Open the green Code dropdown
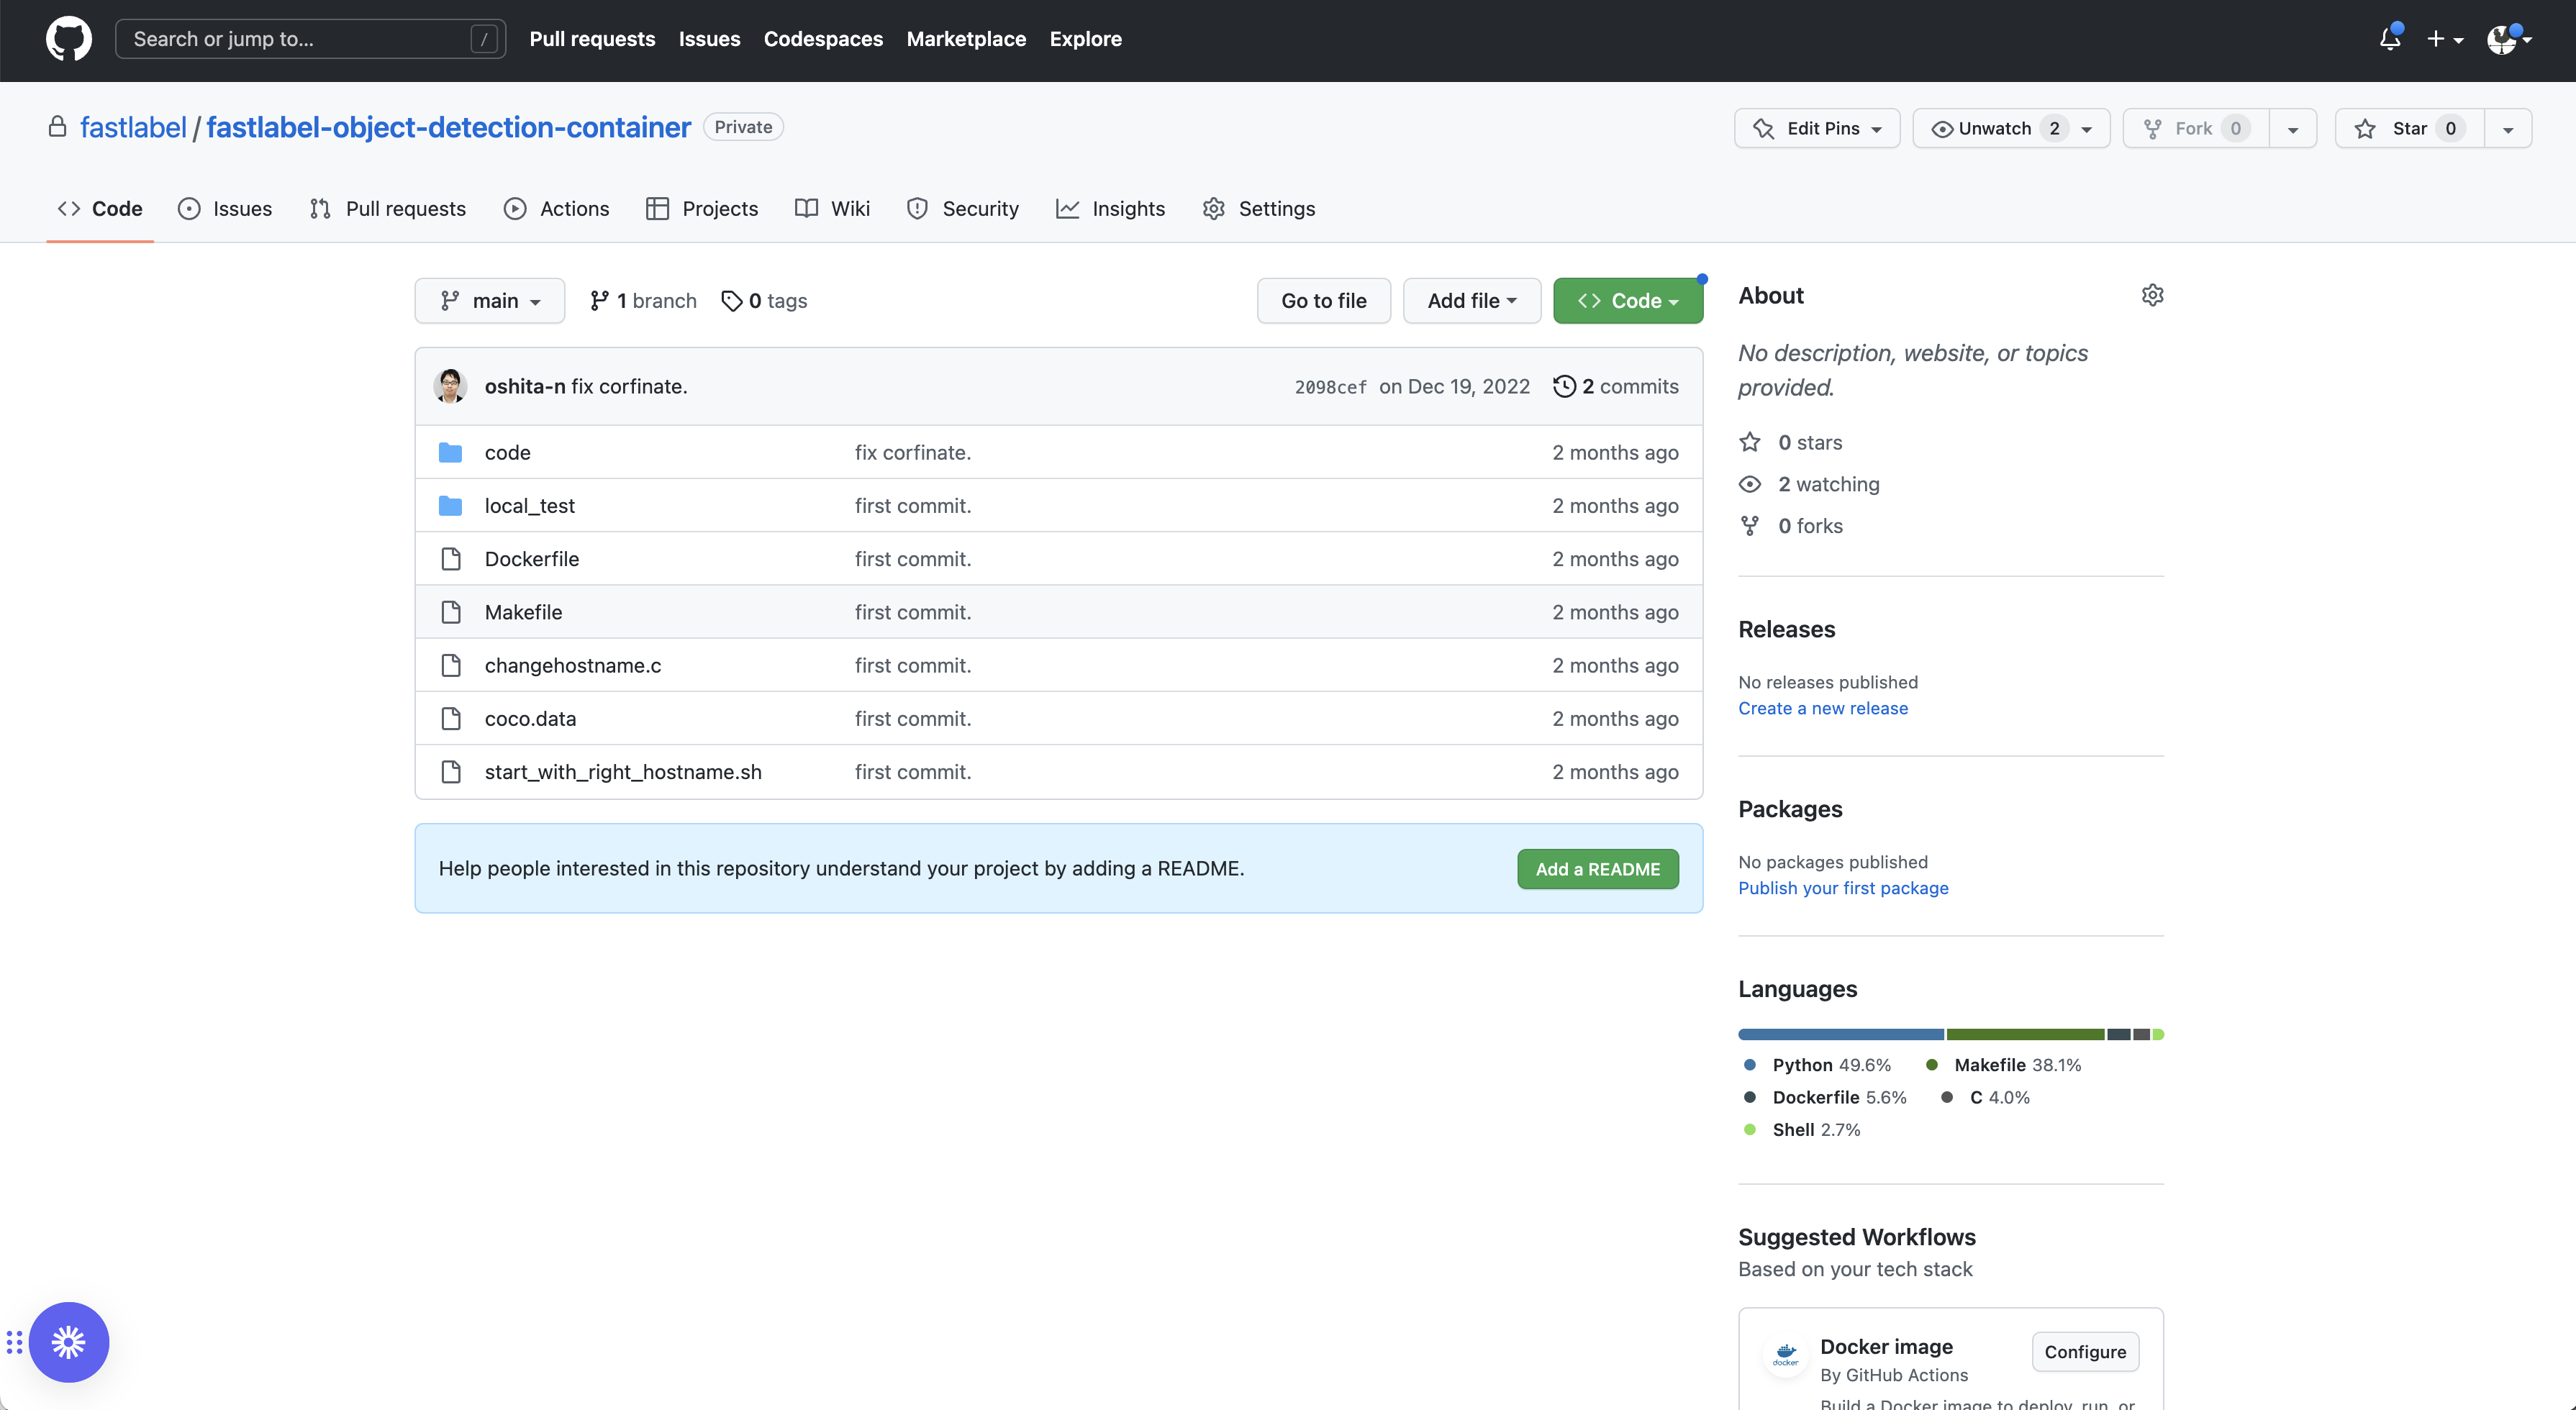 click(1628, 301)
